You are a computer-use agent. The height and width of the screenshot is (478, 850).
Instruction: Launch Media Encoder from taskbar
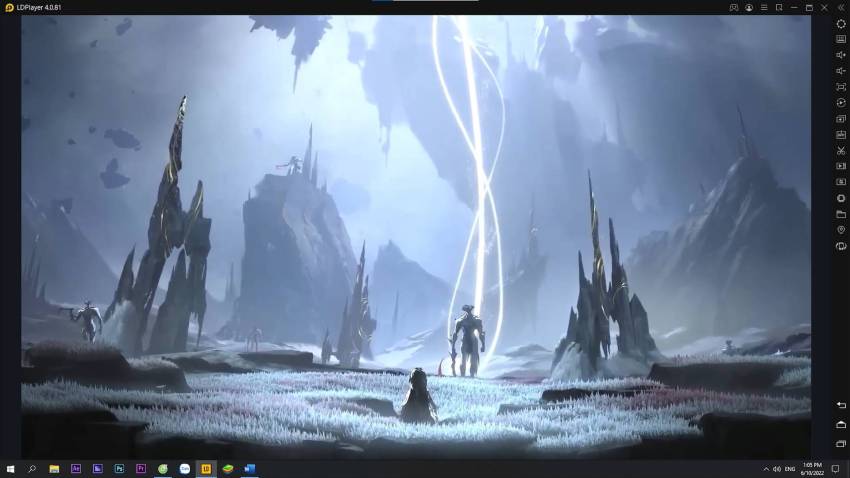pos(98,469)
